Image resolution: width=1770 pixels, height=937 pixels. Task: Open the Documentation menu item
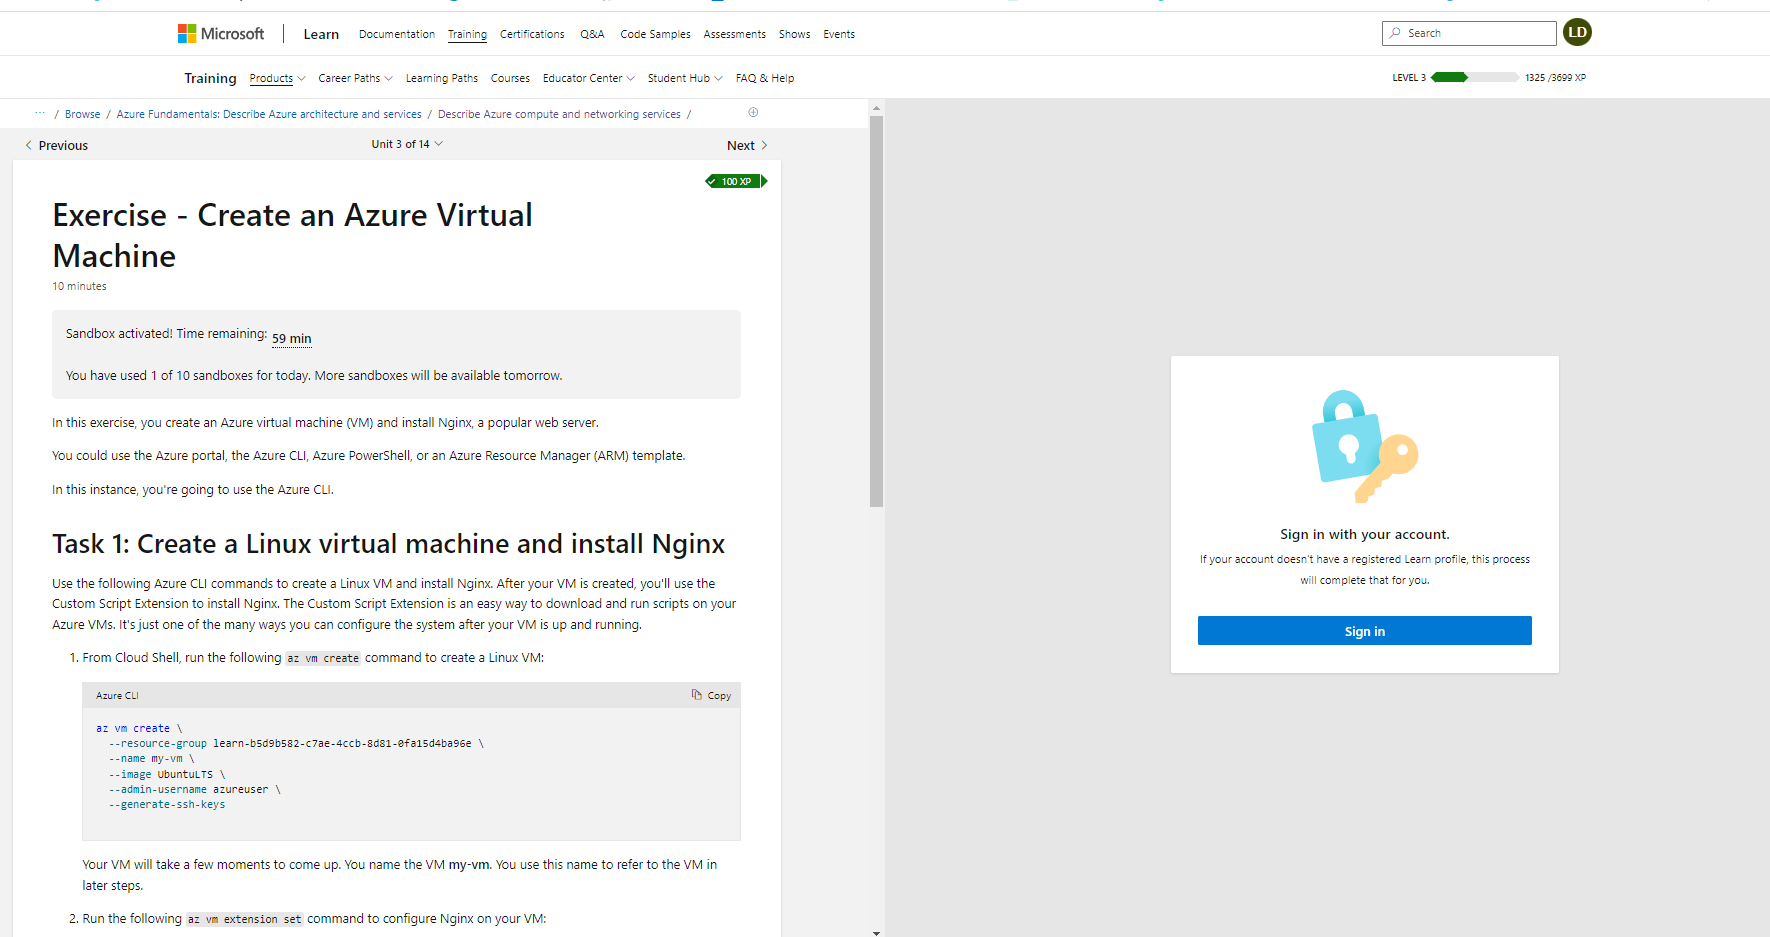[x=396, y=33]
